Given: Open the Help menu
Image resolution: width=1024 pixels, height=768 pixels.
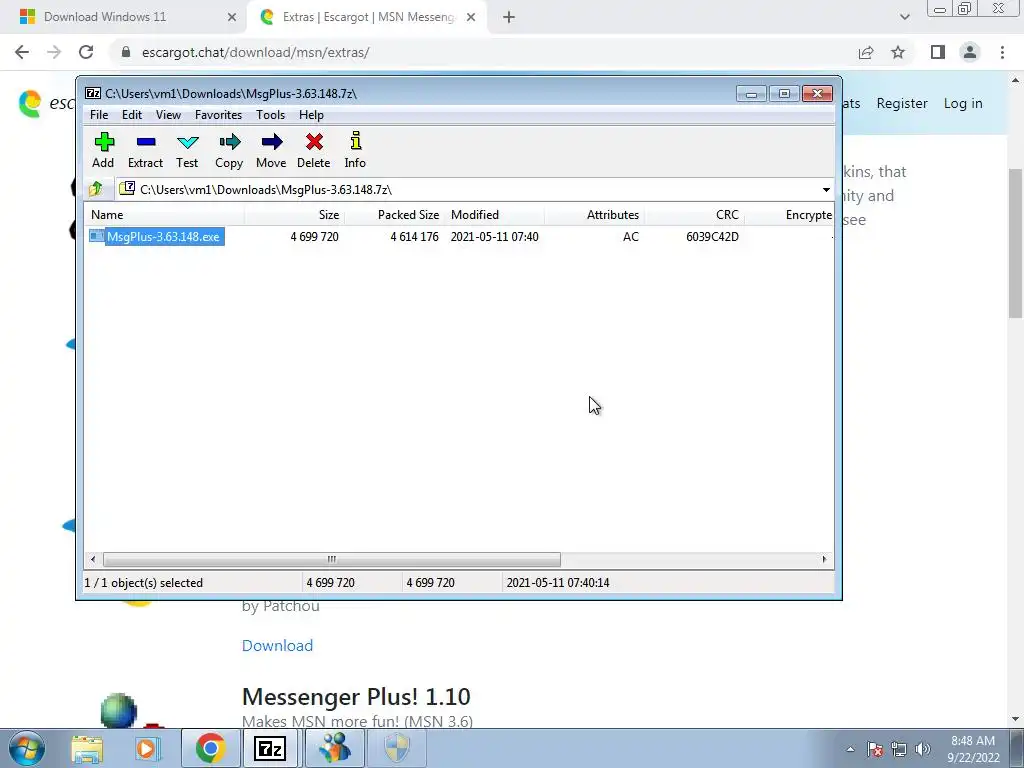Looking at the screenshot, I should point(312,115).
